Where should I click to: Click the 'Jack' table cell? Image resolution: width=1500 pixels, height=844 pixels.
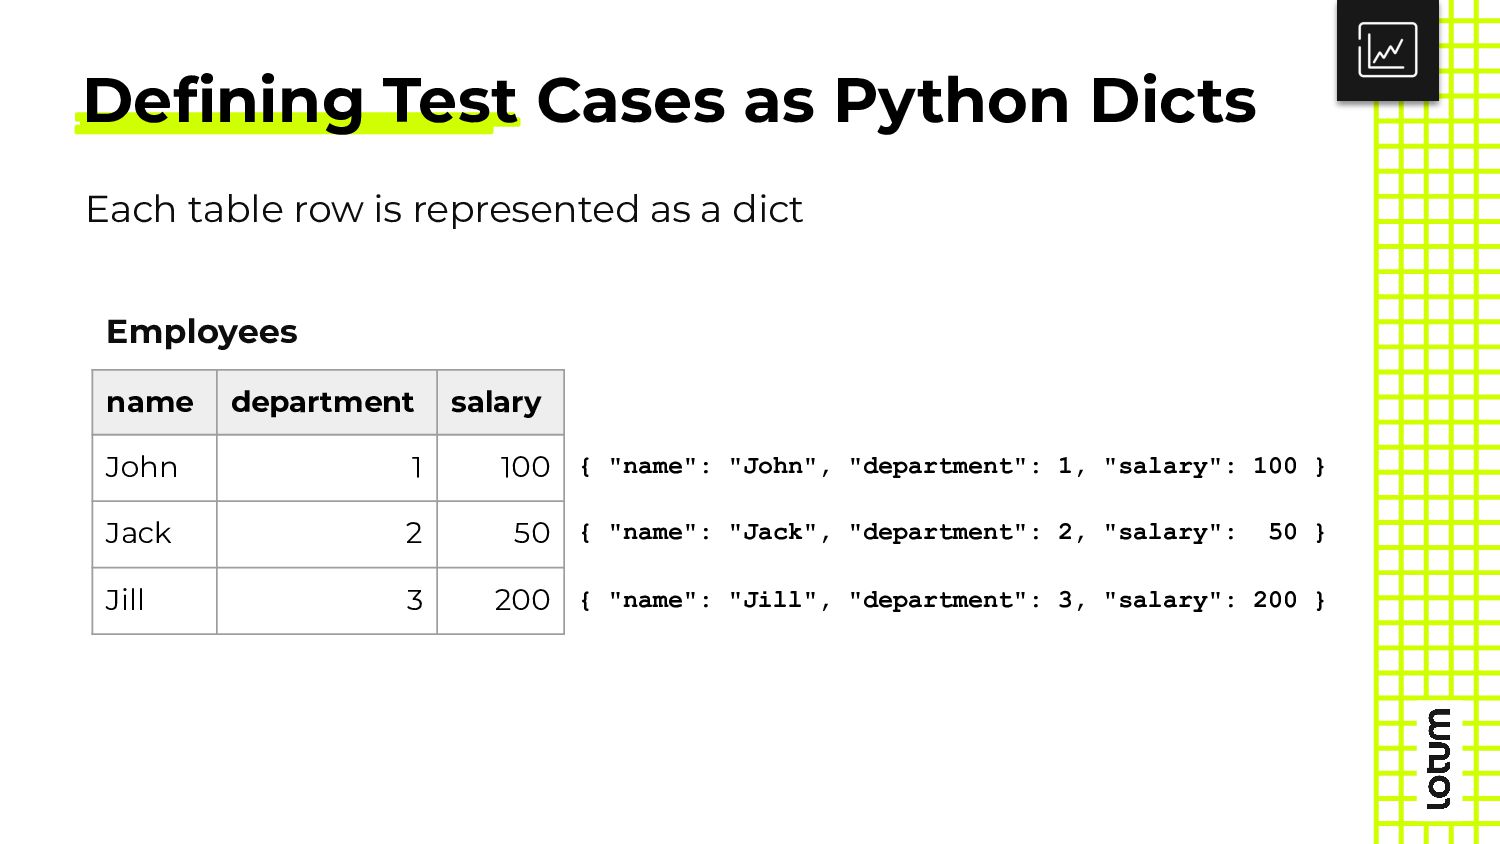pos(154,534)
